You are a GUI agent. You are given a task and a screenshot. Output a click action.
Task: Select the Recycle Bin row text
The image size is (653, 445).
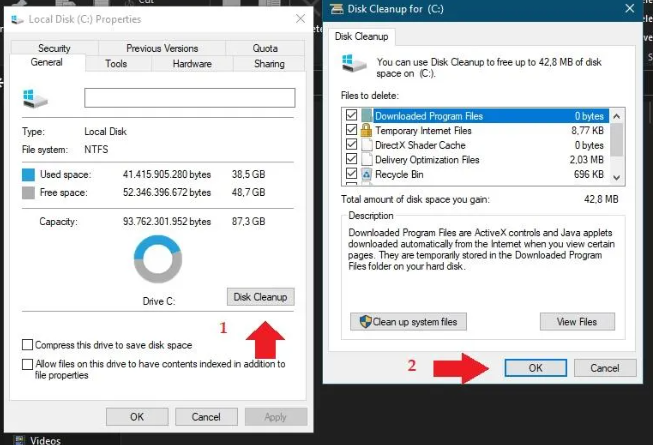coord(399,174)
